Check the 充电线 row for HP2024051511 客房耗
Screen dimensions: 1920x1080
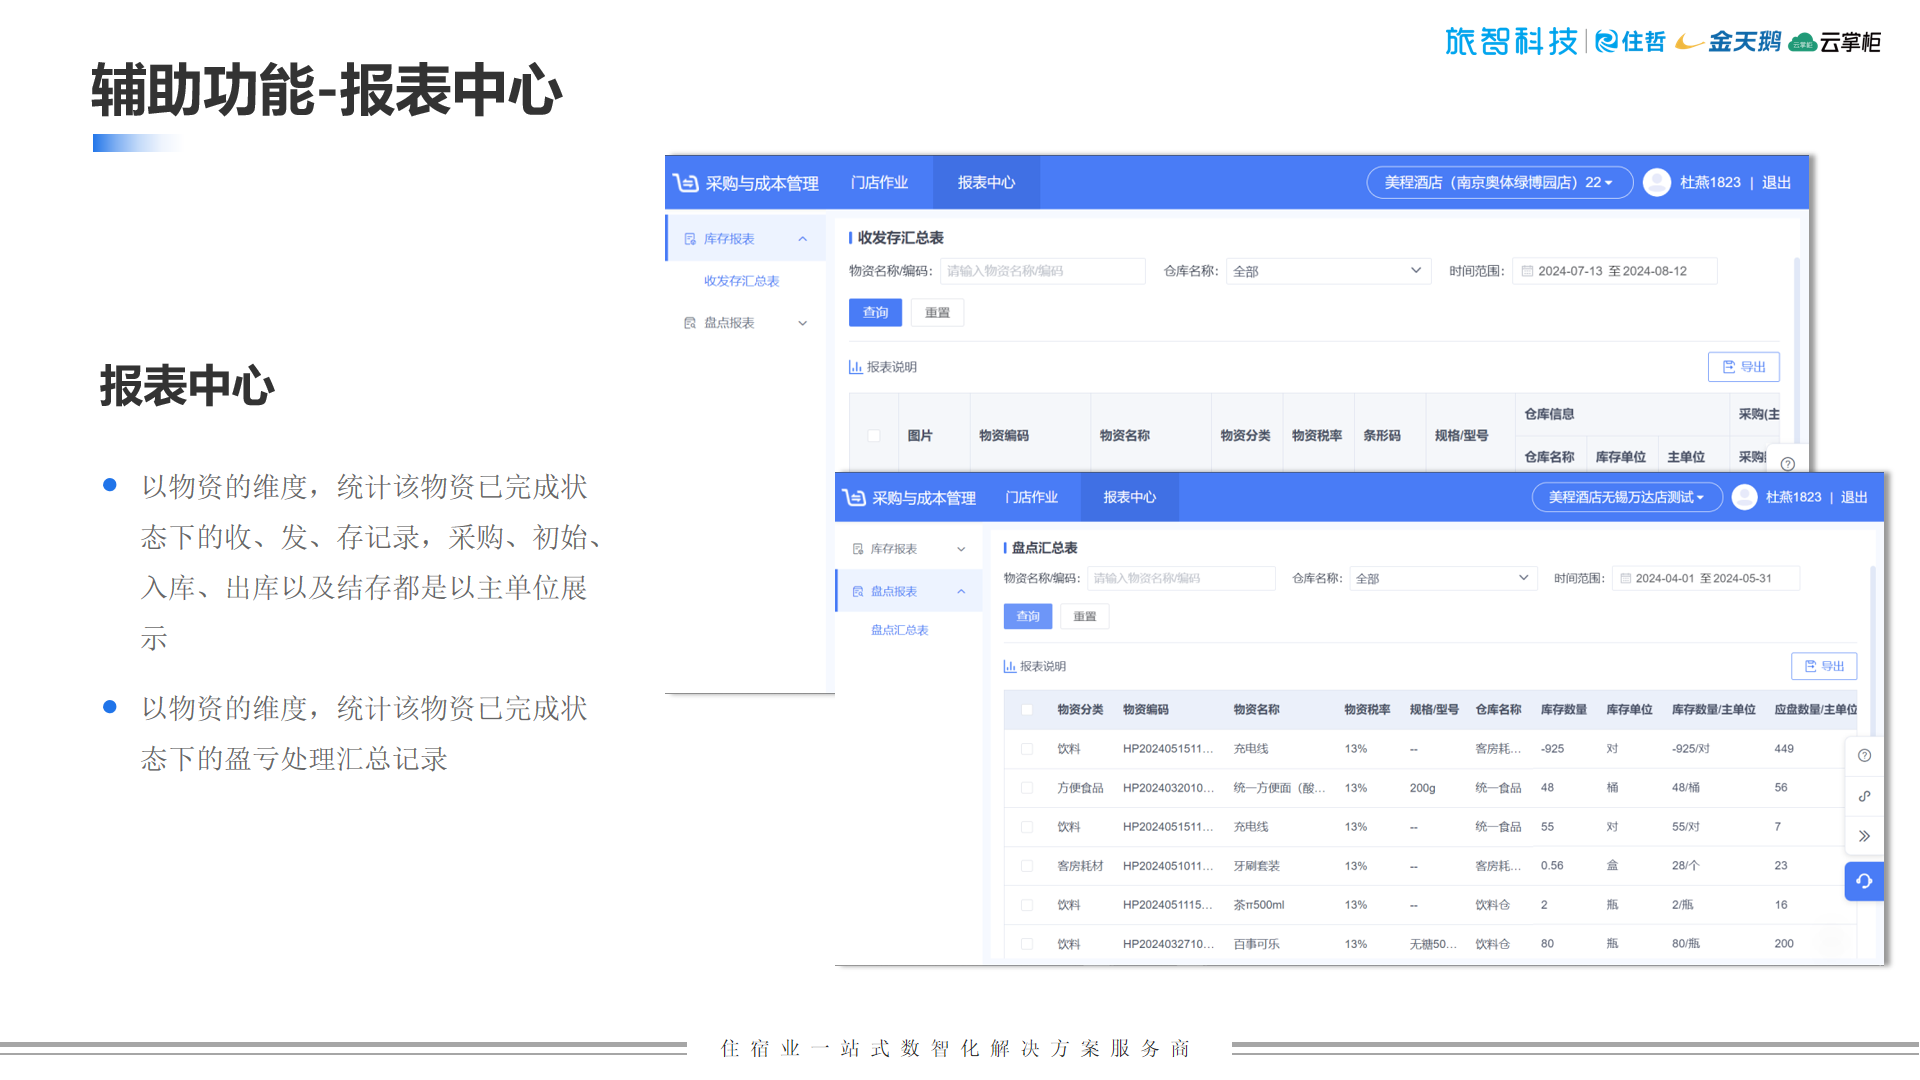click(x=1027, y=749)
